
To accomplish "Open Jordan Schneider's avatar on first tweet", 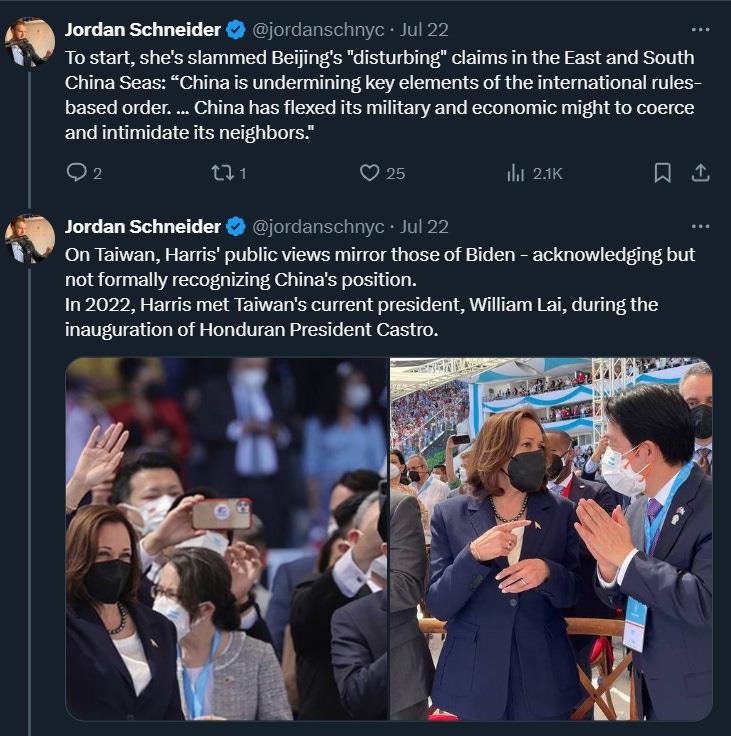I will (x=30, y=42).
